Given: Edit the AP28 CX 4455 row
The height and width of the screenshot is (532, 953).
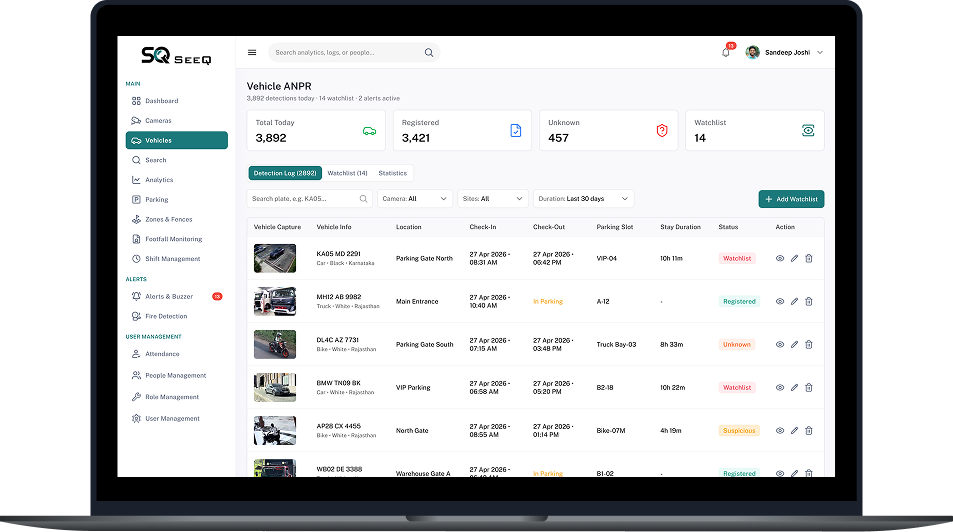Looking at the screenshot, I should click(x=794, y=430).
